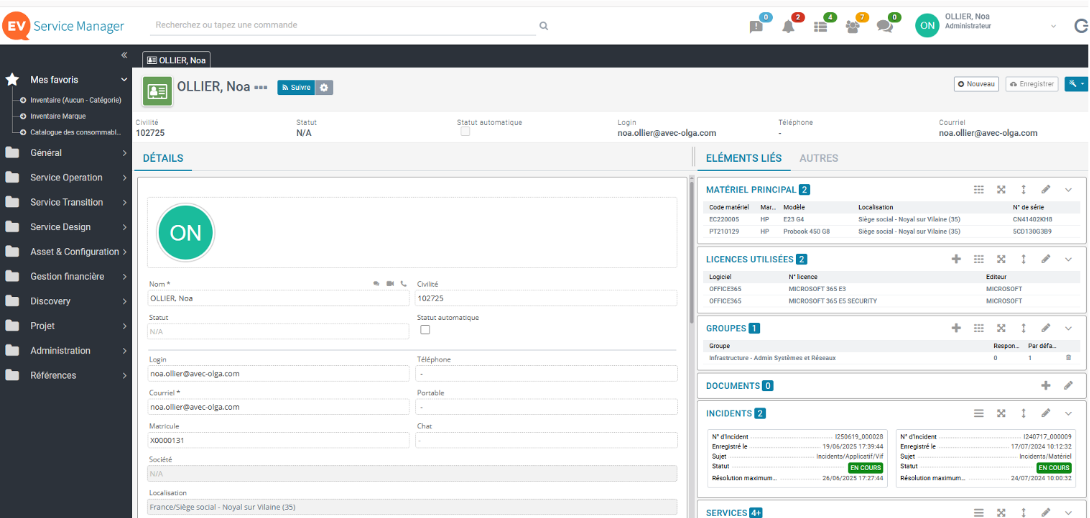
Task: Click the video call icon next to Nom
Action: [x=390, y=284]
